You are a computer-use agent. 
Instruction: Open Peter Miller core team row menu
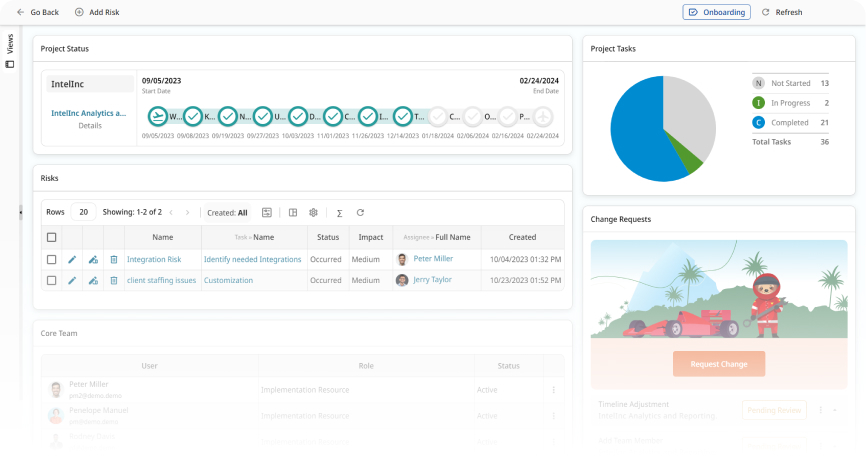coord(553,390)
